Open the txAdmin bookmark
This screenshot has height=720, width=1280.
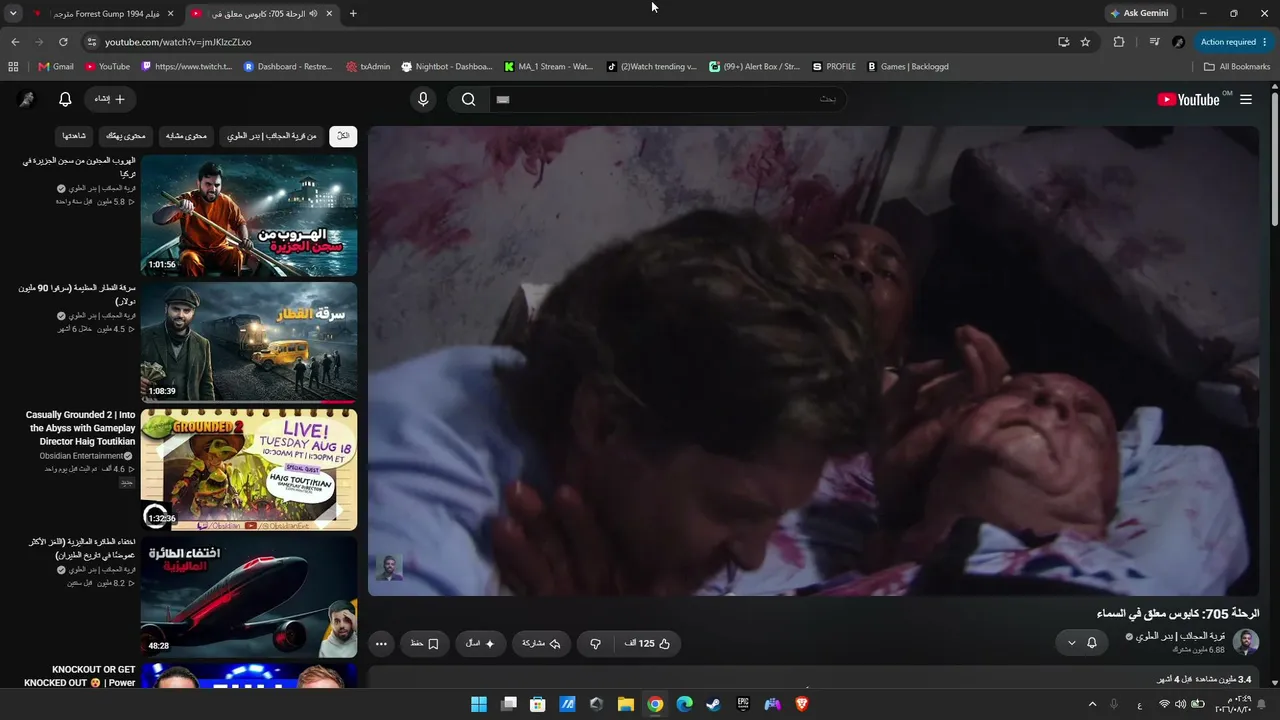click(368, 67)
